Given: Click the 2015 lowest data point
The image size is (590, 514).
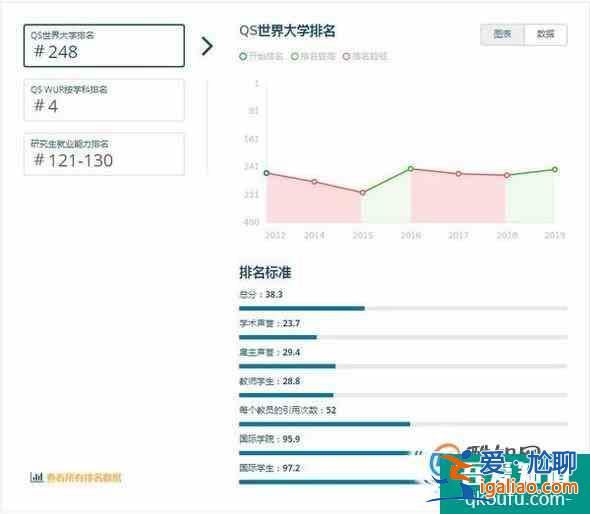Looking at the screenshot, I should point(363,193).
